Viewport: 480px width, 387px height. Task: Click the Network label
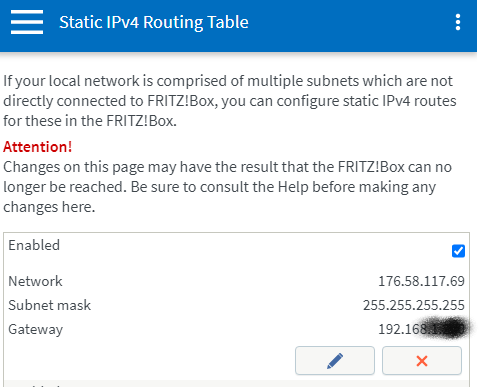coord(35,281)
